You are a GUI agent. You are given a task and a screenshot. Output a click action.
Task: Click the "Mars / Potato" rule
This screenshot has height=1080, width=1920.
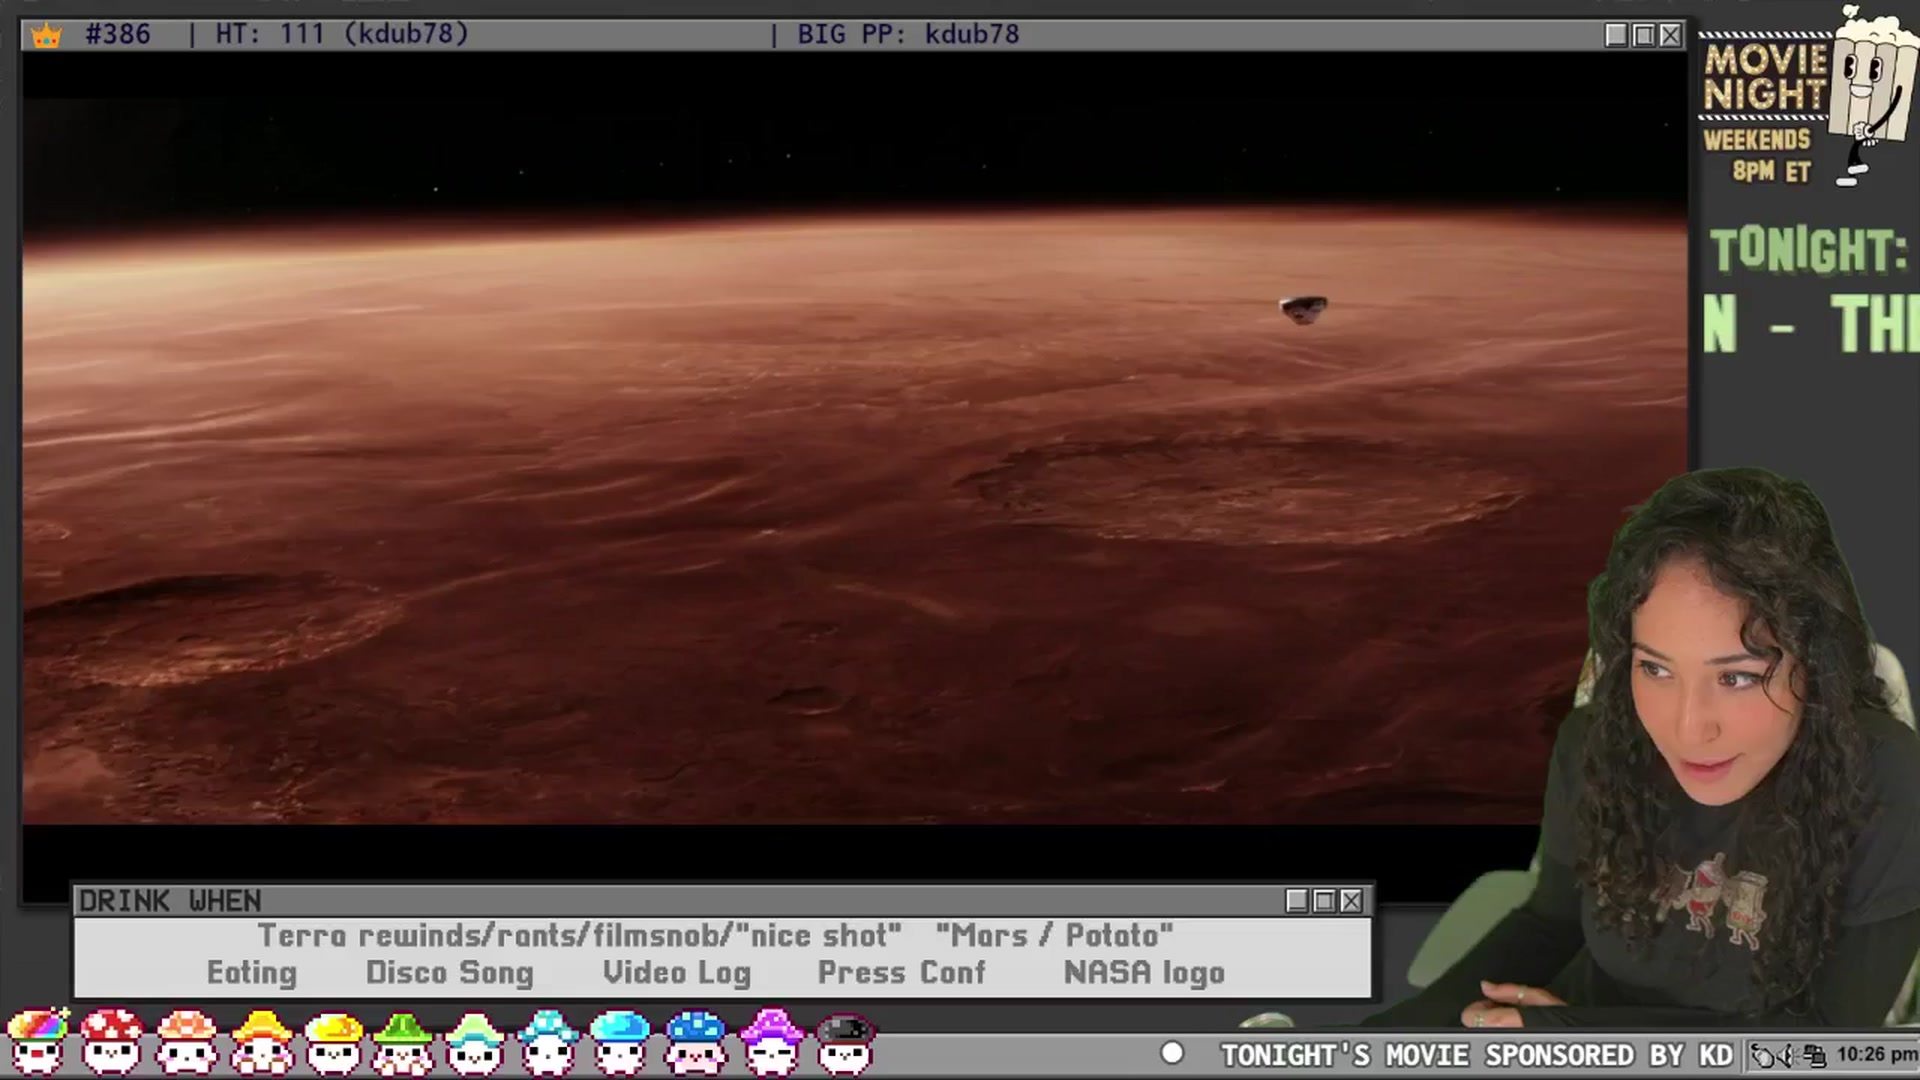(x=1054, y=936)
